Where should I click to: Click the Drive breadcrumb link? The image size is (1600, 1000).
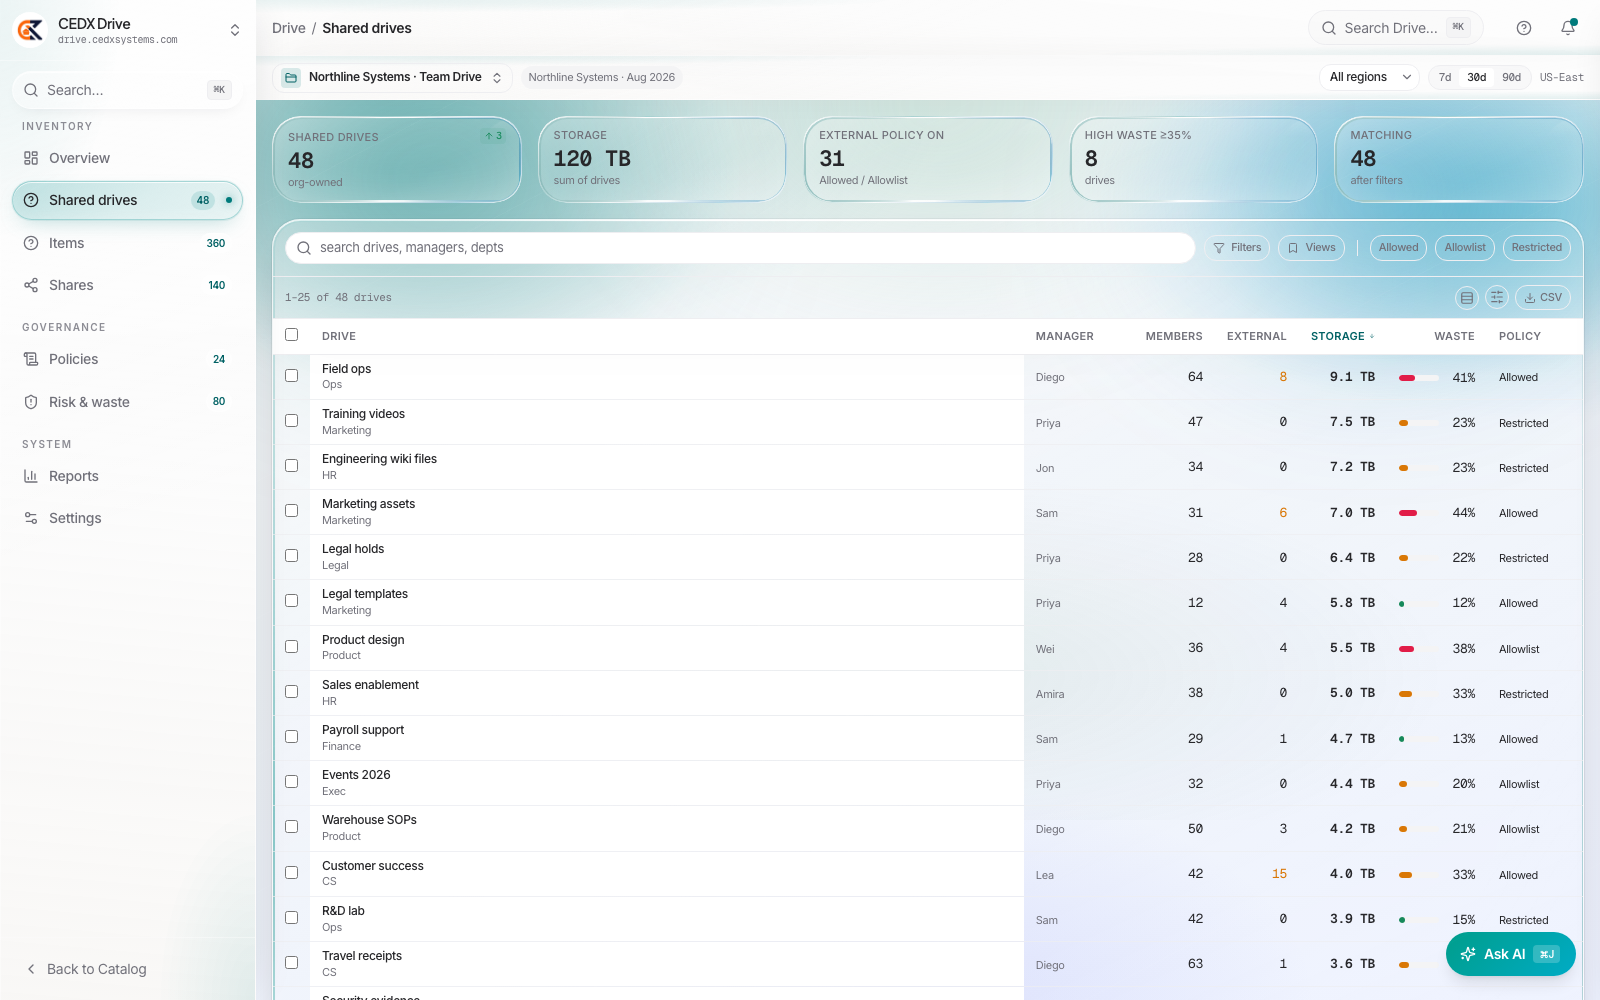[x=289, y=28]
